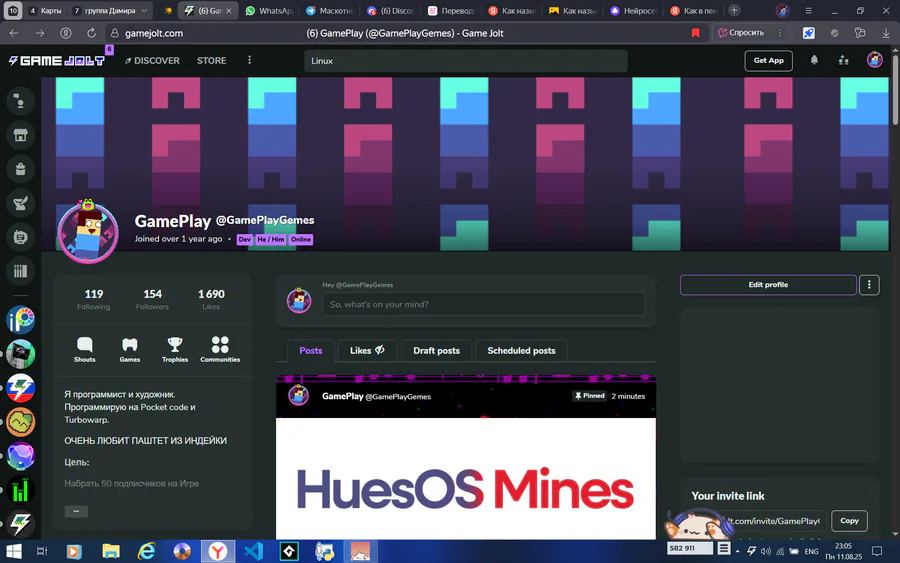
Task: Open the purple globe community icon
Action: pyautogui.click(x=21, y=456)
